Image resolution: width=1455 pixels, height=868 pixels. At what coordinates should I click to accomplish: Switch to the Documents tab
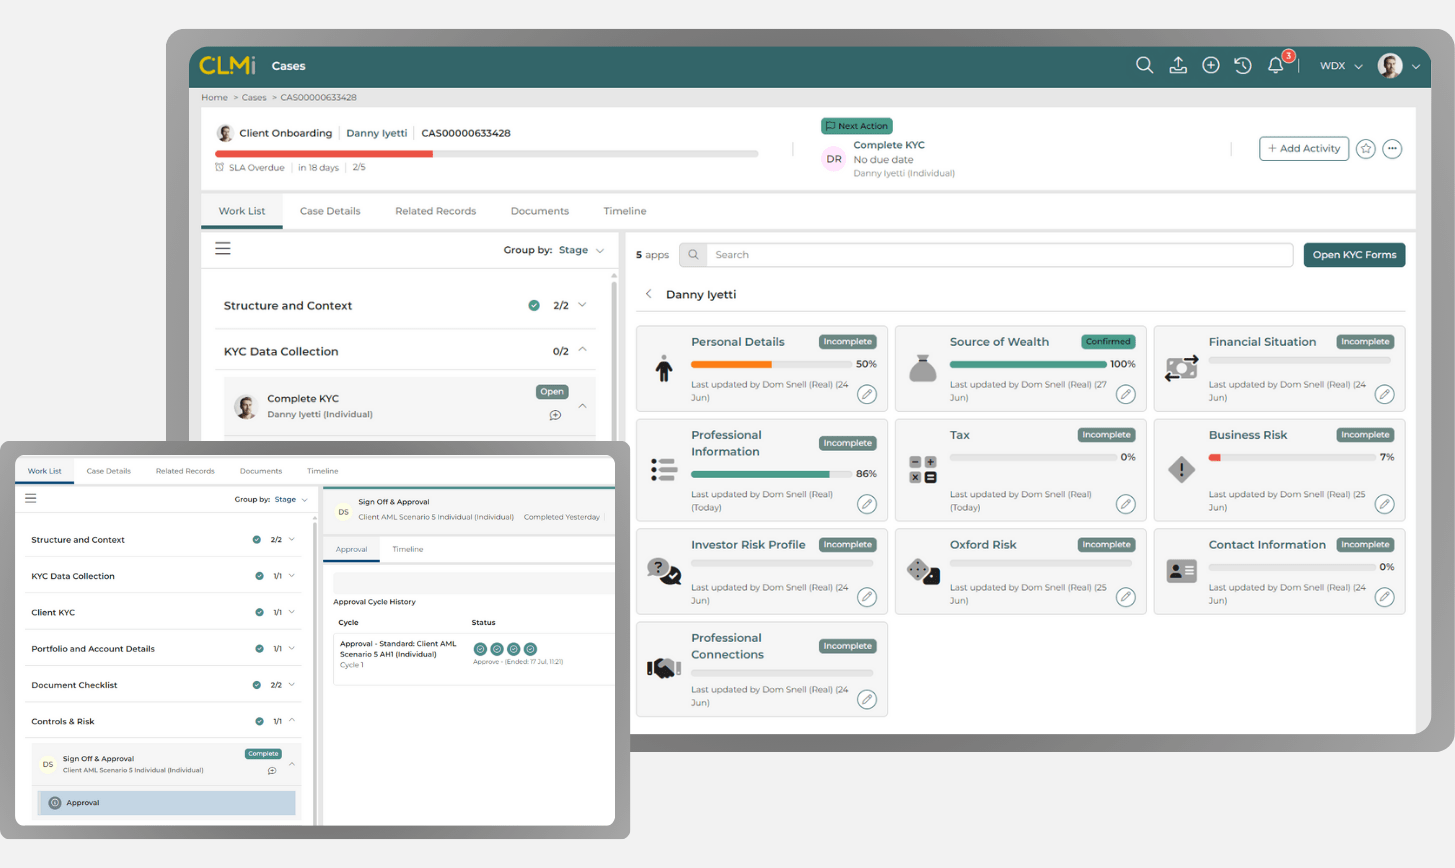(x=539, y=211)
